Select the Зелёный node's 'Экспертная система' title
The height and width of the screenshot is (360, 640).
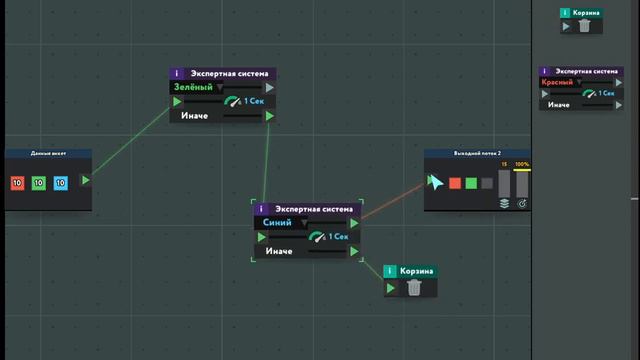pyautogui.click(x=229, y=73)
